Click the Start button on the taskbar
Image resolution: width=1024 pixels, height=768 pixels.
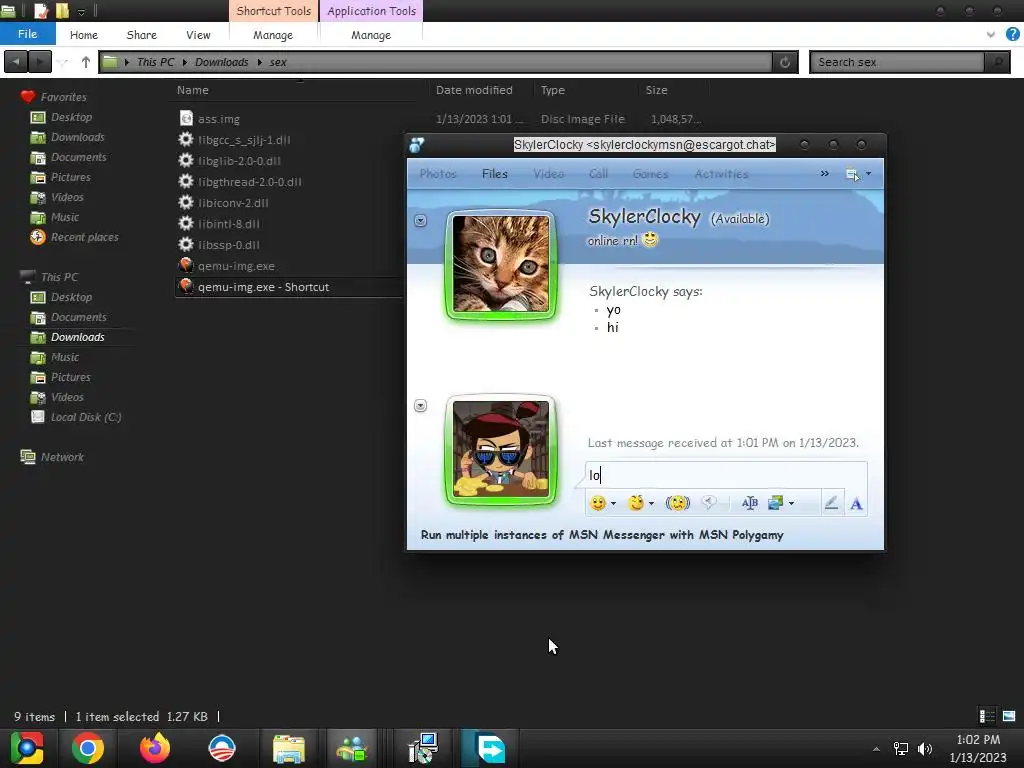pyautogui.click(x=27, y=748)
